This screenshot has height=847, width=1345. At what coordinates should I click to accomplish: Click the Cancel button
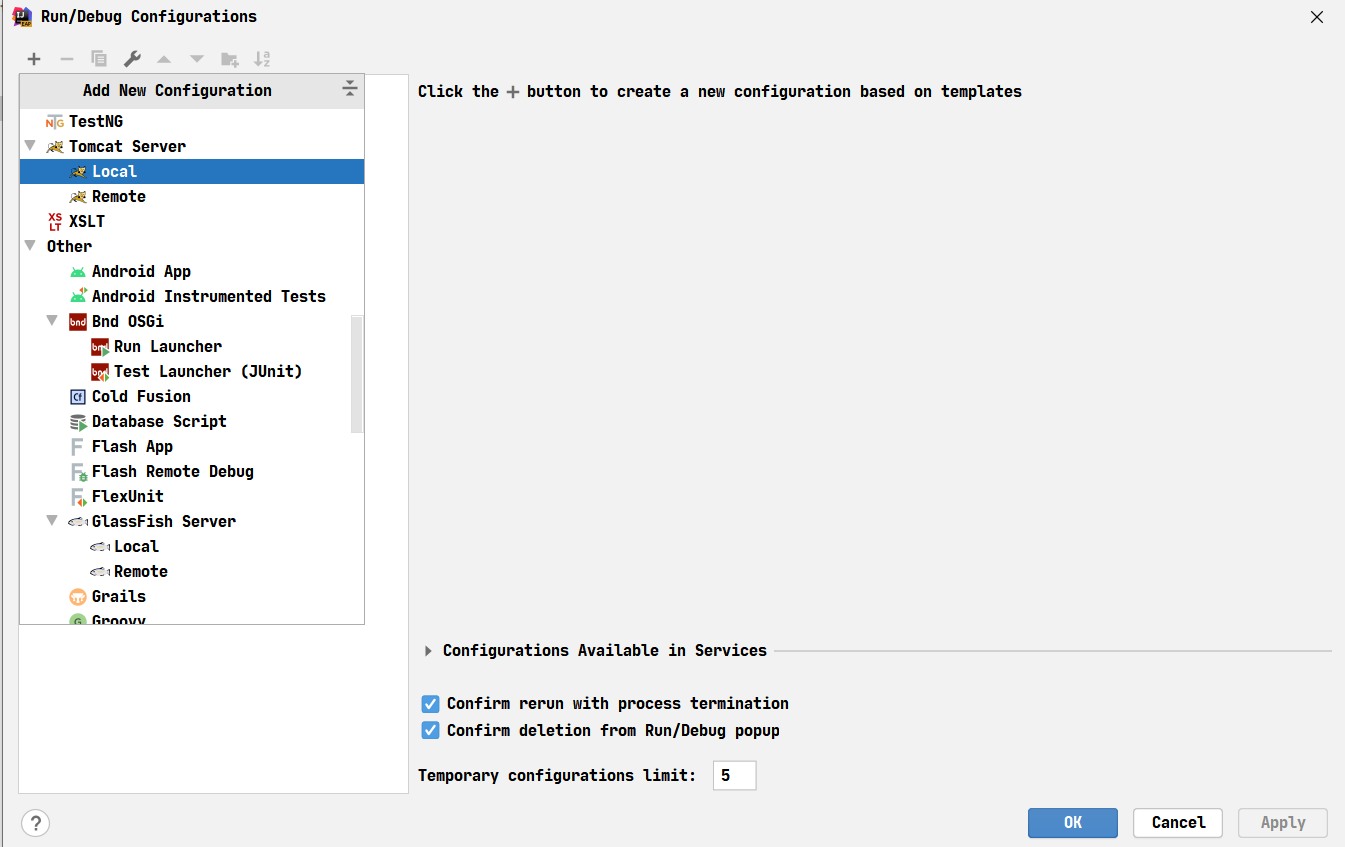click(1177, 823)
